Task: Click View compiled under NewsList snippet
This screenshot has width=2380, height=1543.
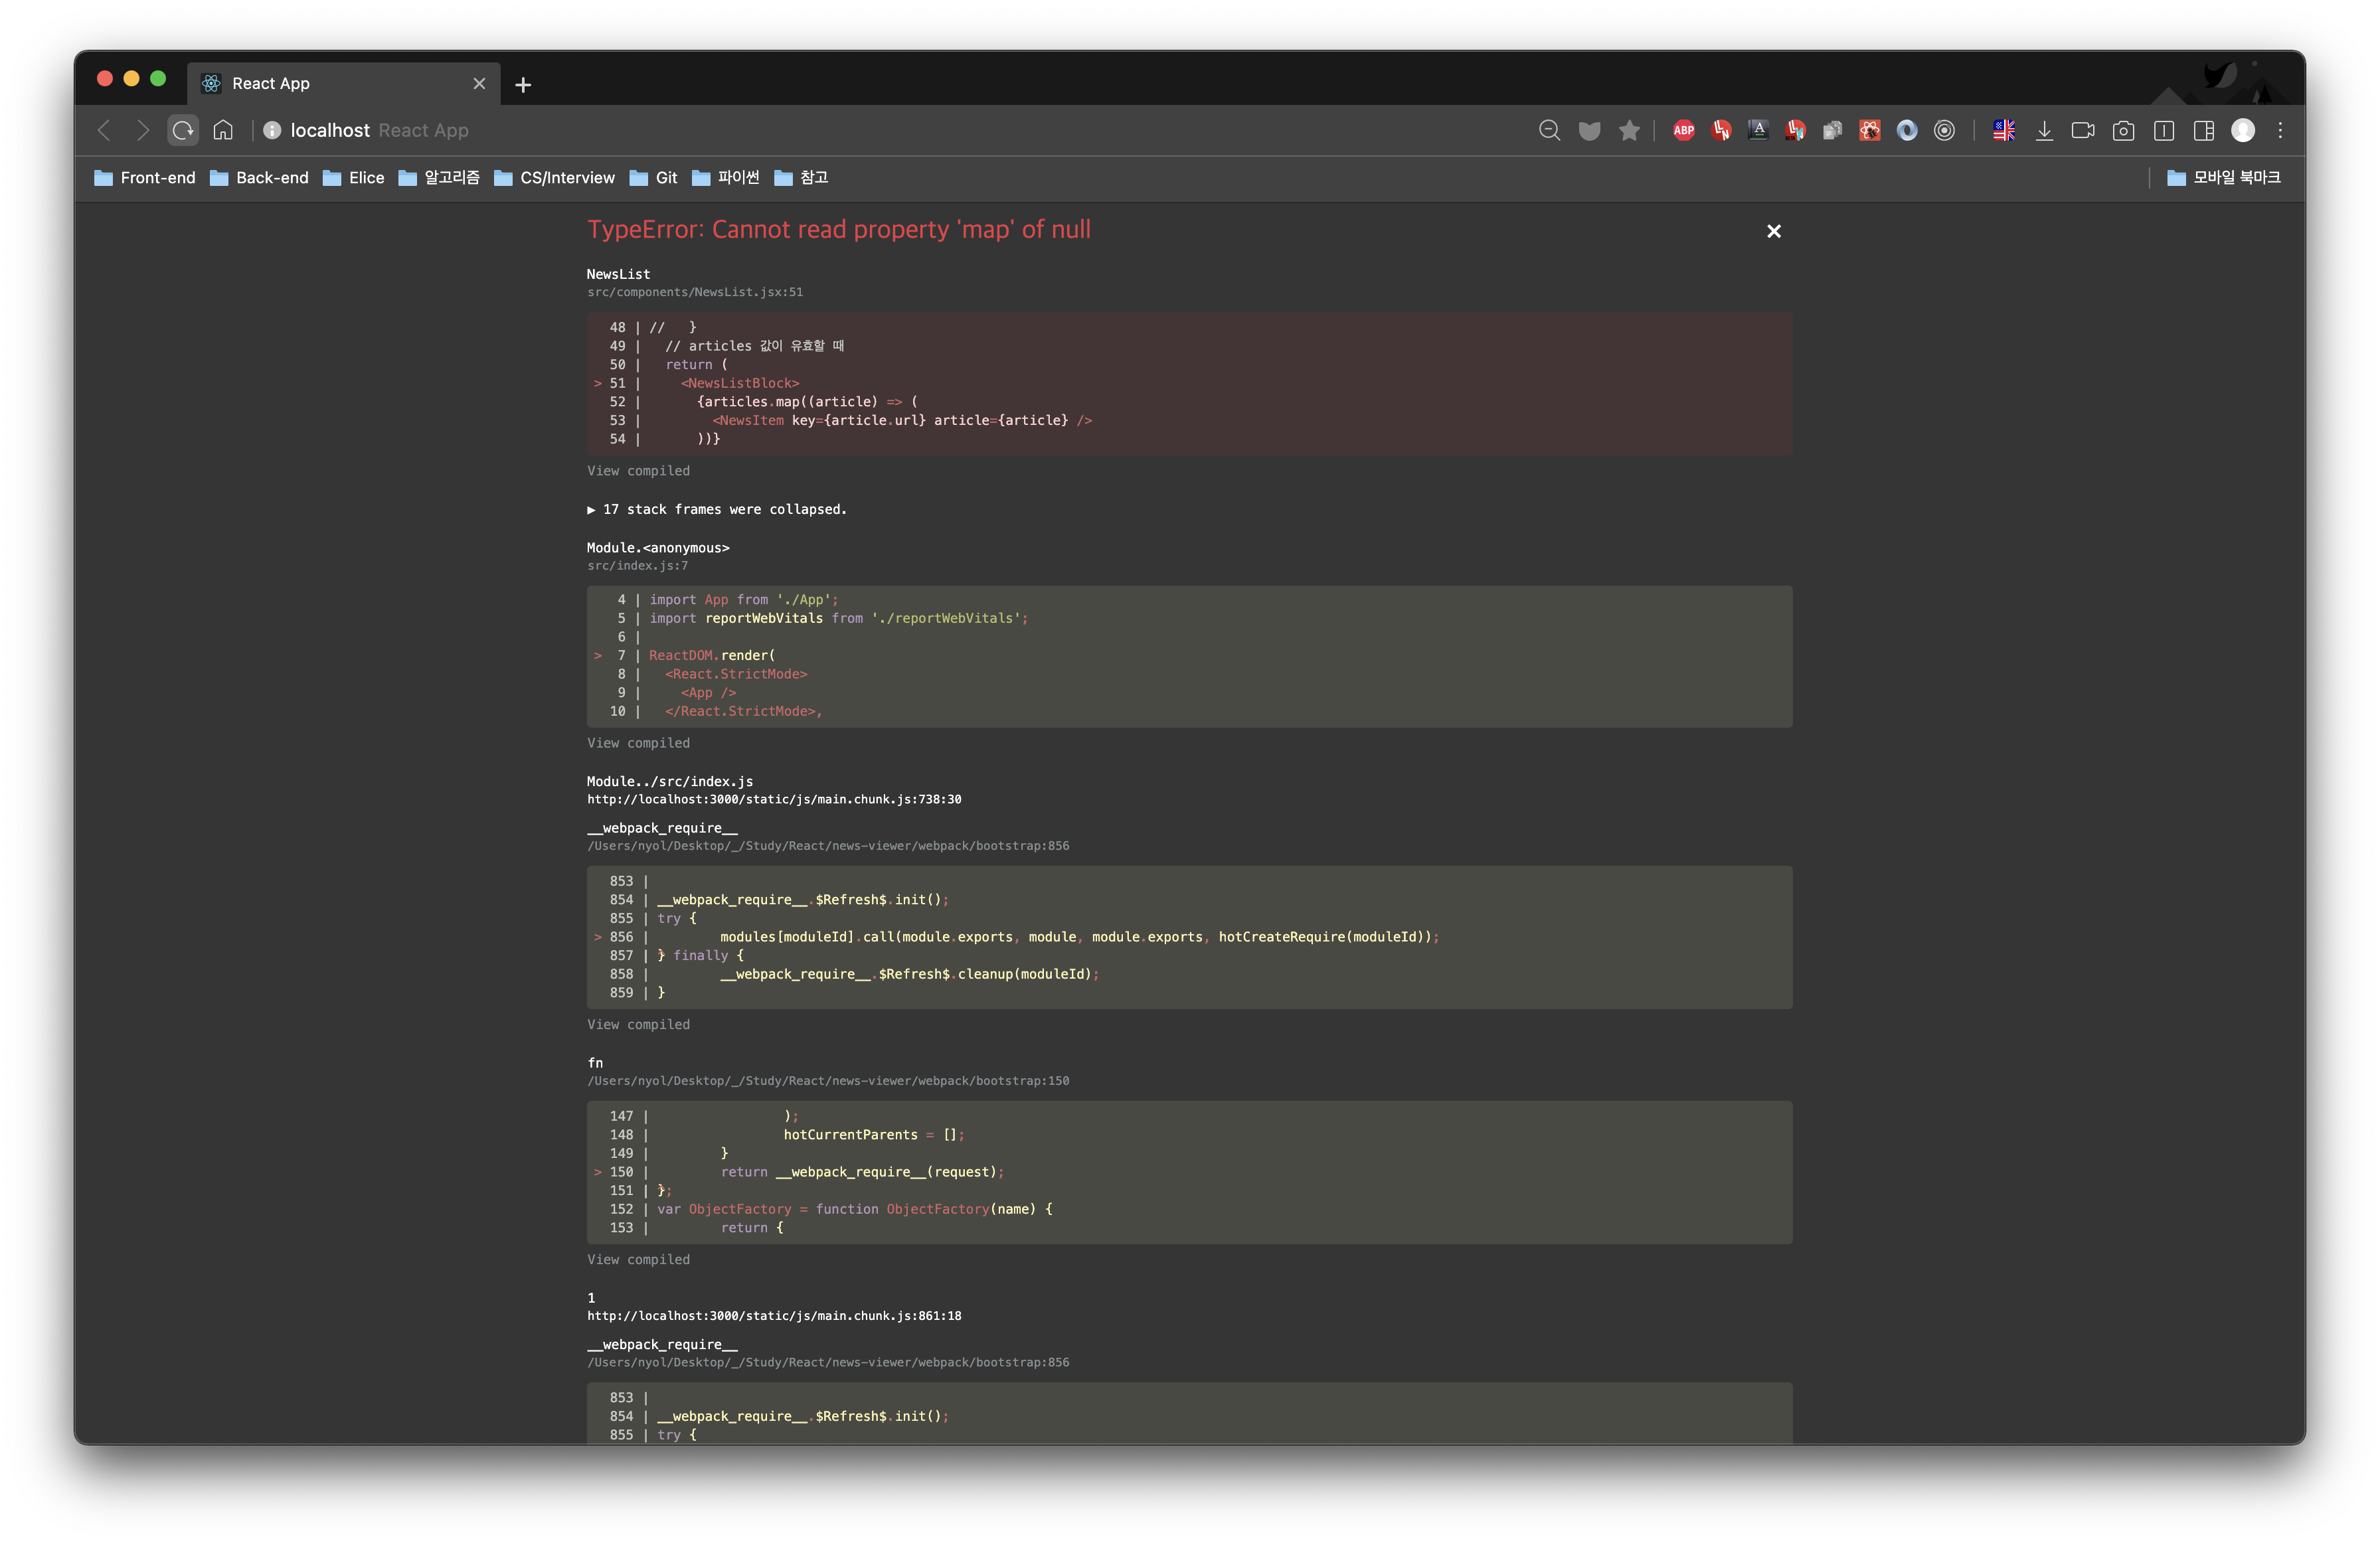Action: tap(638, 471)
